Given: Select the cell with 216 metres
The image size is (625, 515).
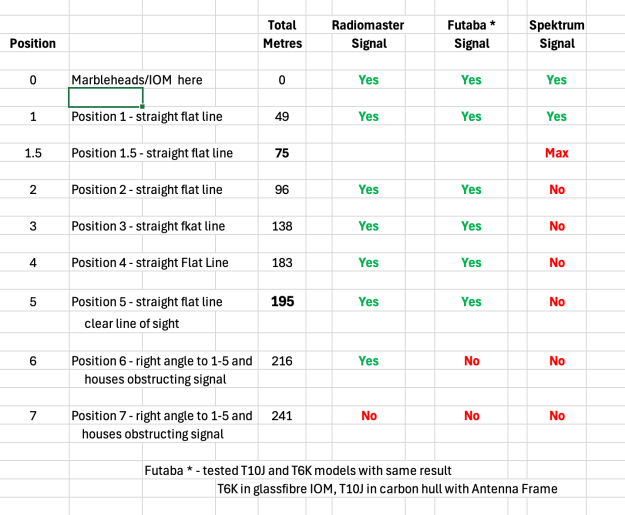Looking at the screenshot, I should pos(282,361).
